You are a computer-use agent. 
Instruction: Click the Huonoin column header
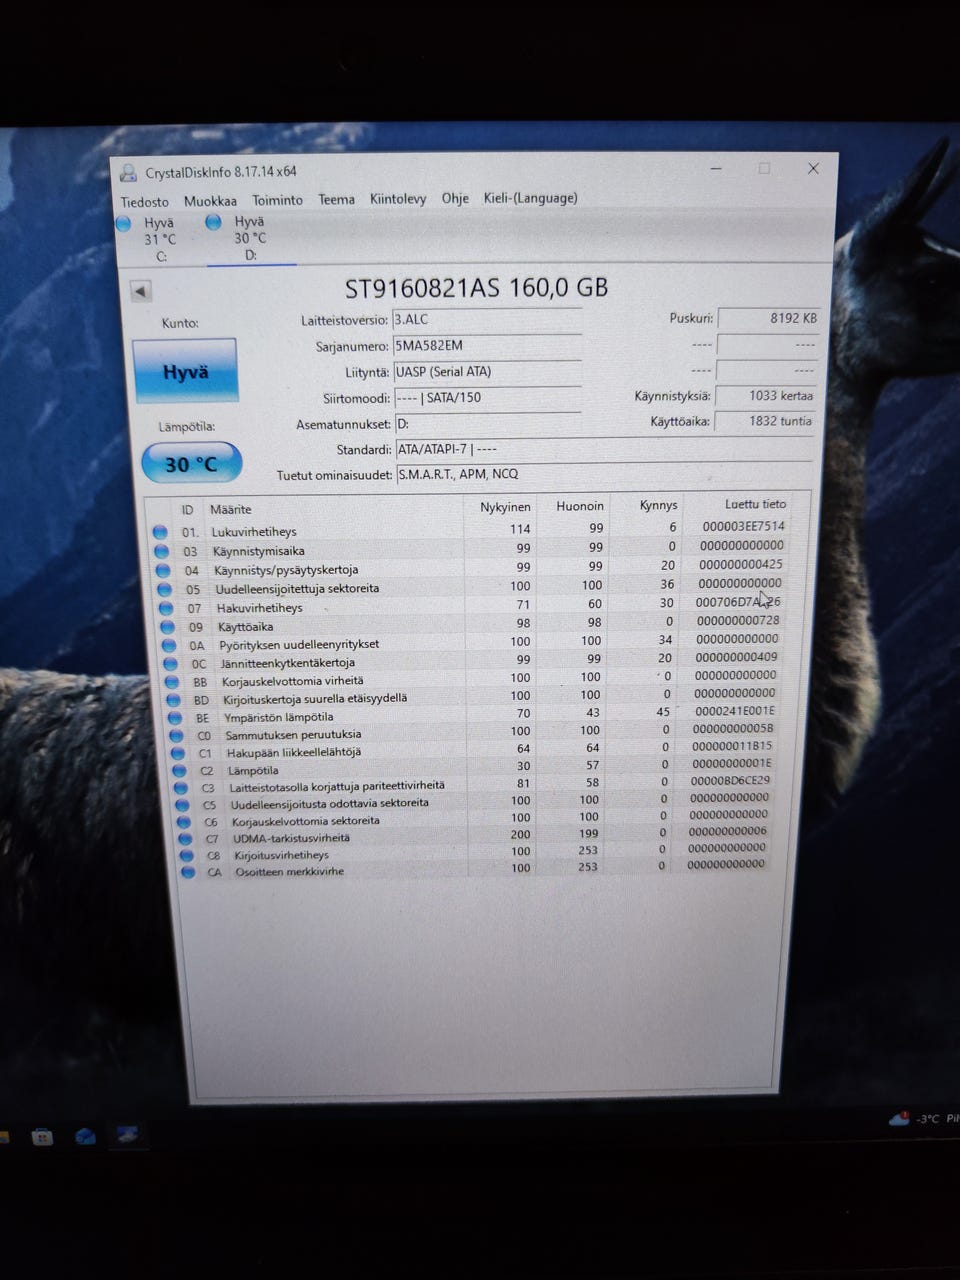(580, 506)
